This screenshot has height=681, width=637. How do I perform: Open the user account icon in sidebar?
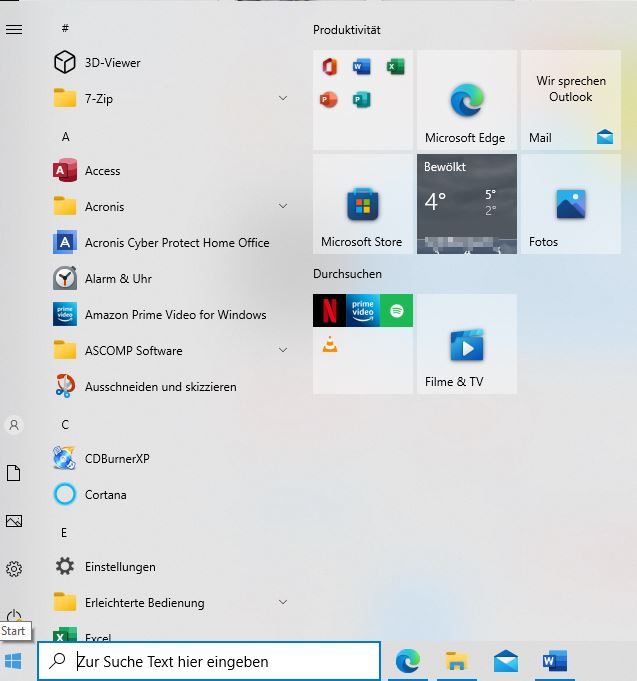coord(14,425)
